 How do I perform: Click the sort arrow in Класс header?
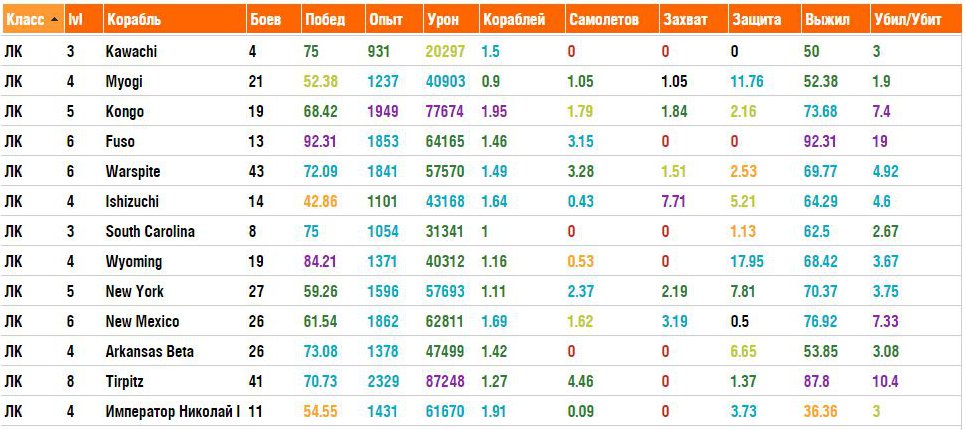point(54,20)
